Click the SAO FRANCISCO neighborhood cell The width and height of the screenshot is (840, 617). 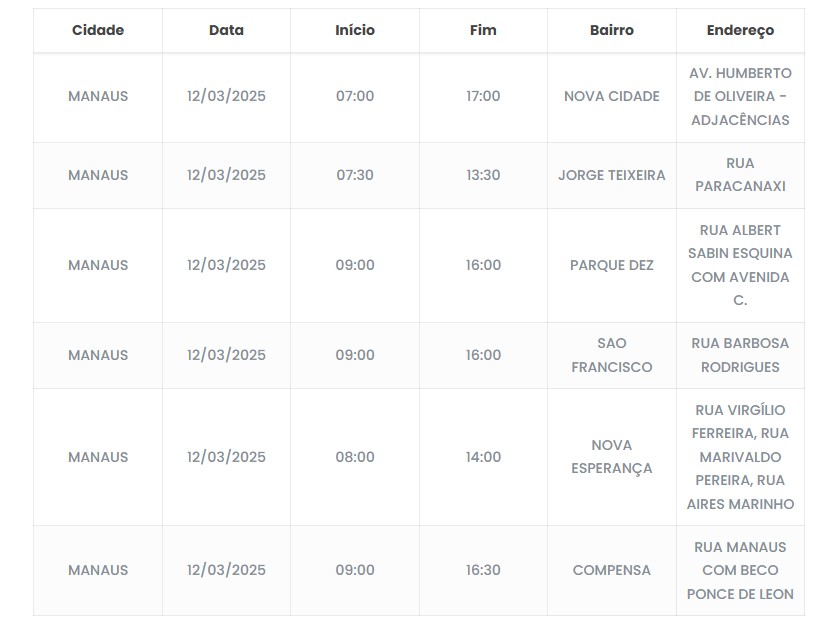click(611, 355)
